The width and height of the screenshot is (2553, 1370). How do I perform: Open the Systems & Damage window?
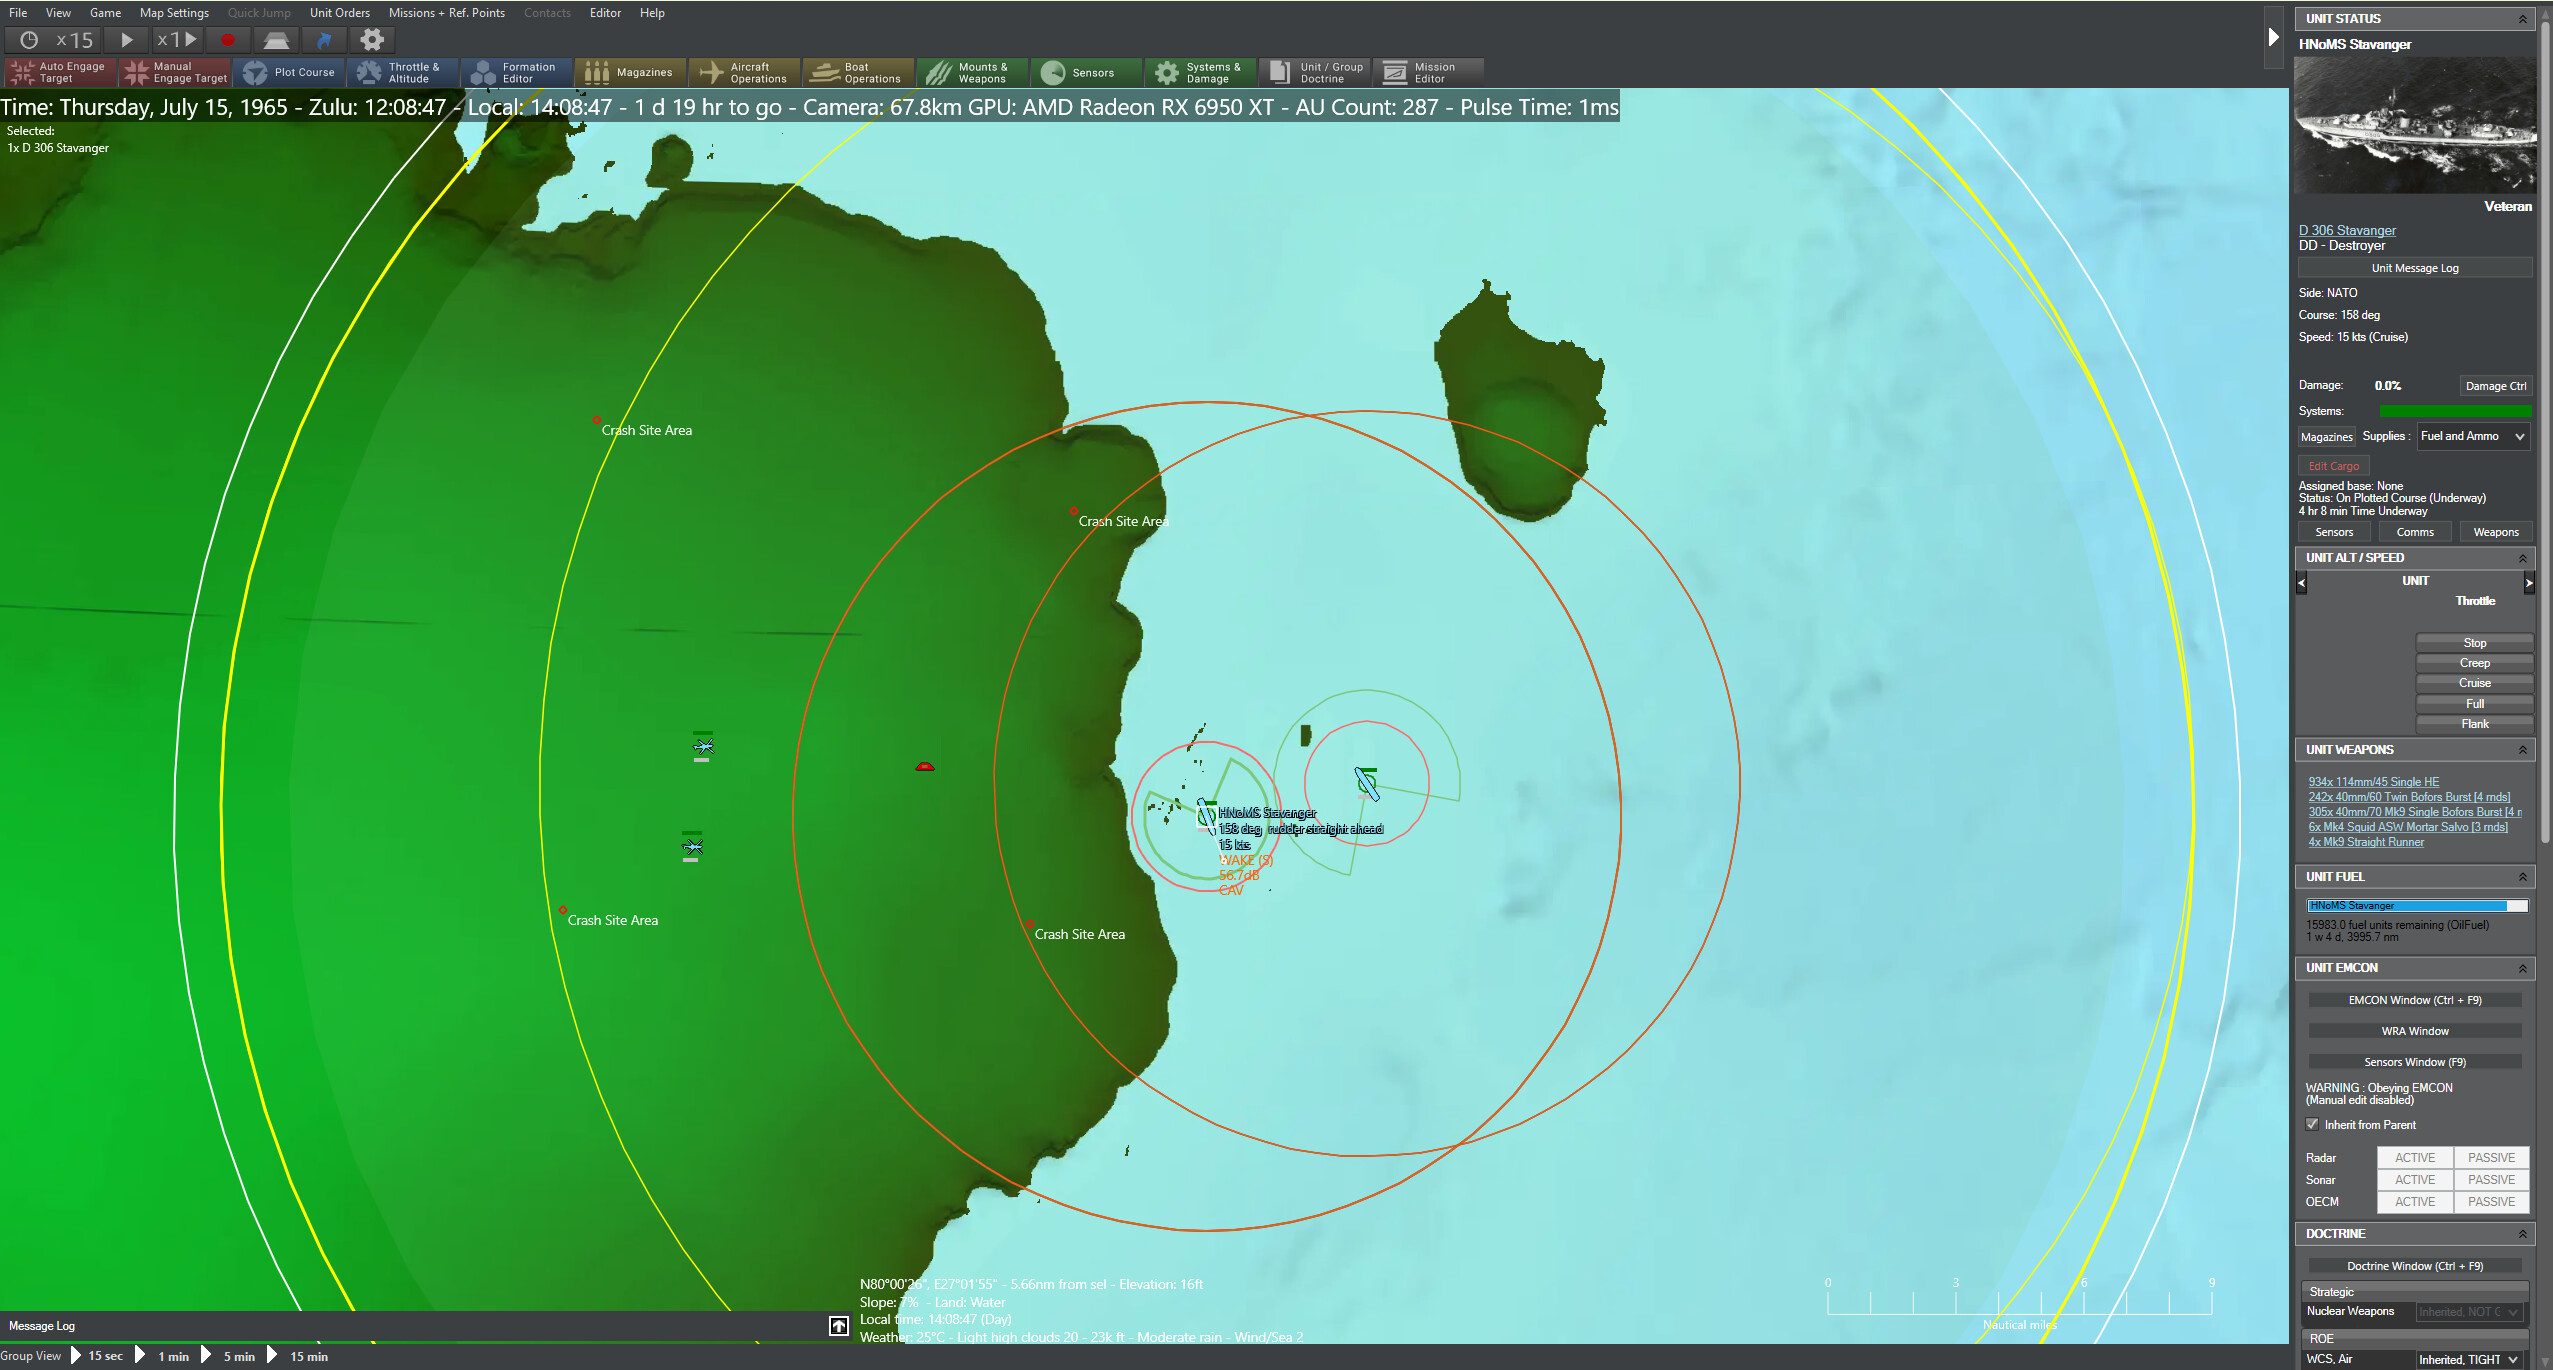(x=1199, y=72)
